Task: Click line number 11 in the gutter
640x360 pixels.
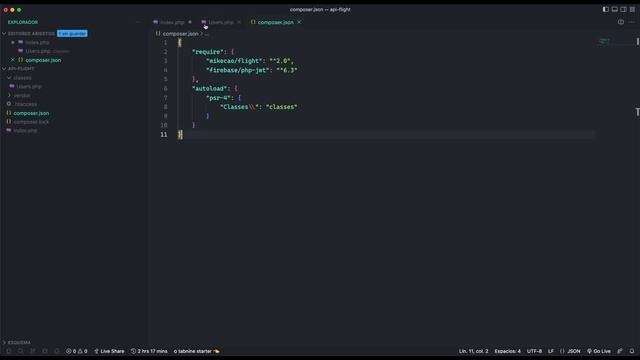Action: 164,135
